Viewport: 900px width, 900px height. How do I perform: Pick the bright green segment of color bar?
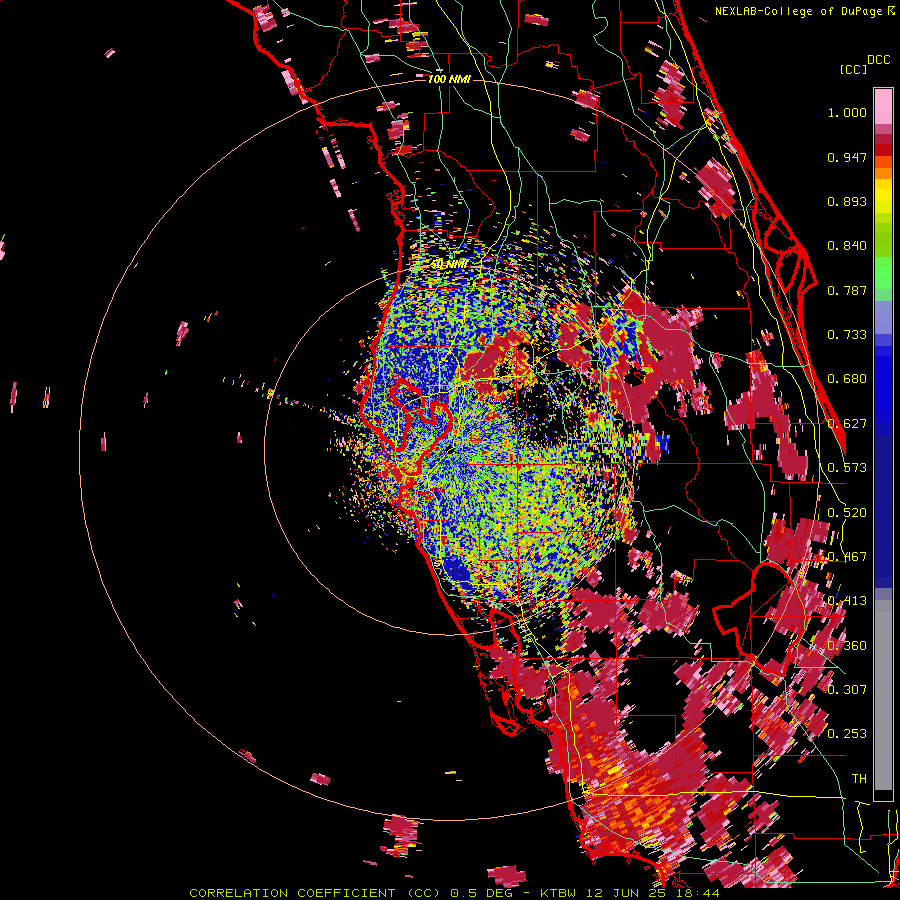[883, 274]
